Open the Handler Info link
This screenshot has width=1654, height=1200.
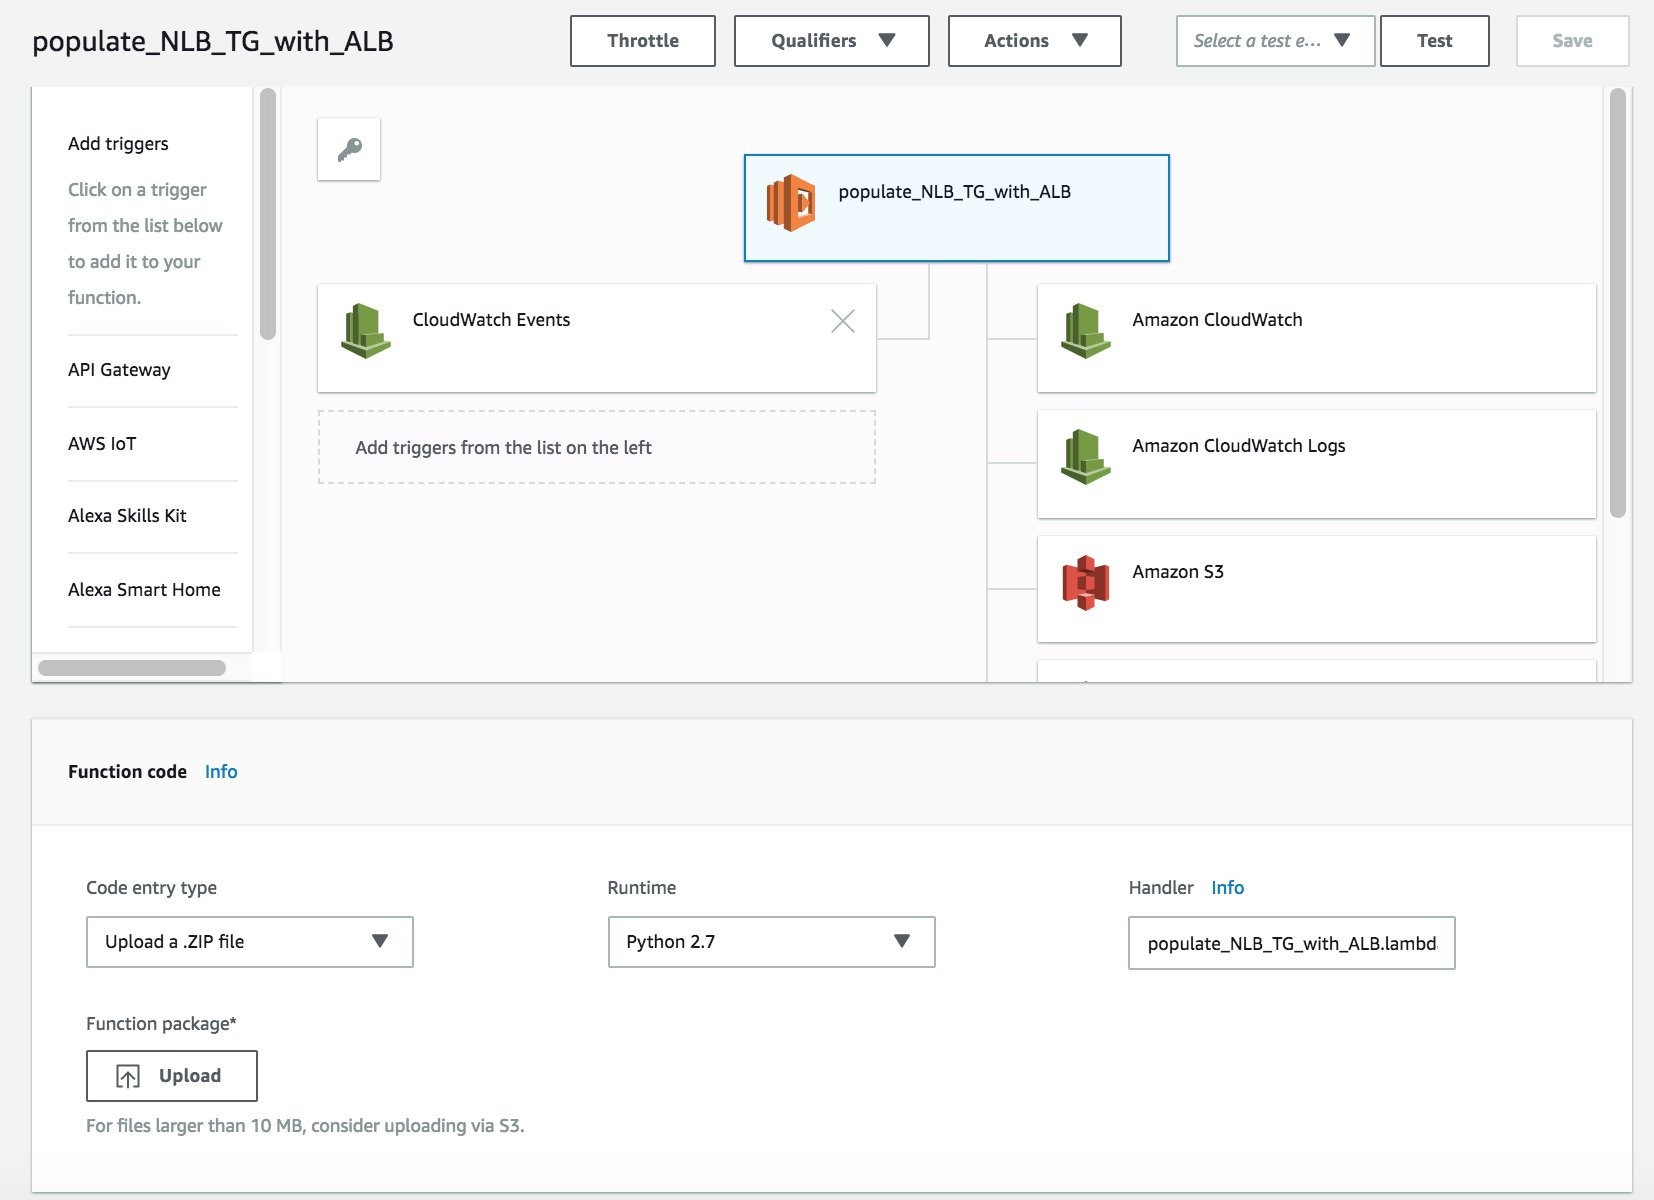point(1227,888)
